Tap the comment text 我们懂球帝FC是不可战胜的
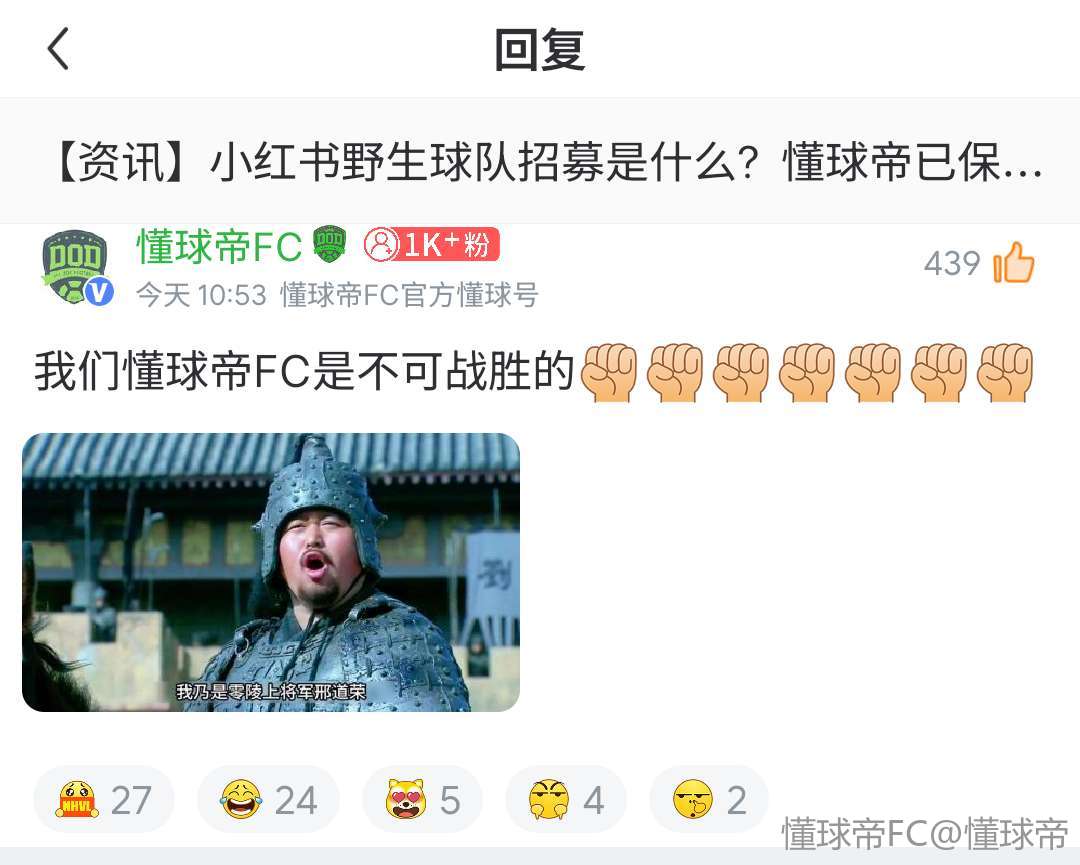 click(x=304, y=372)
